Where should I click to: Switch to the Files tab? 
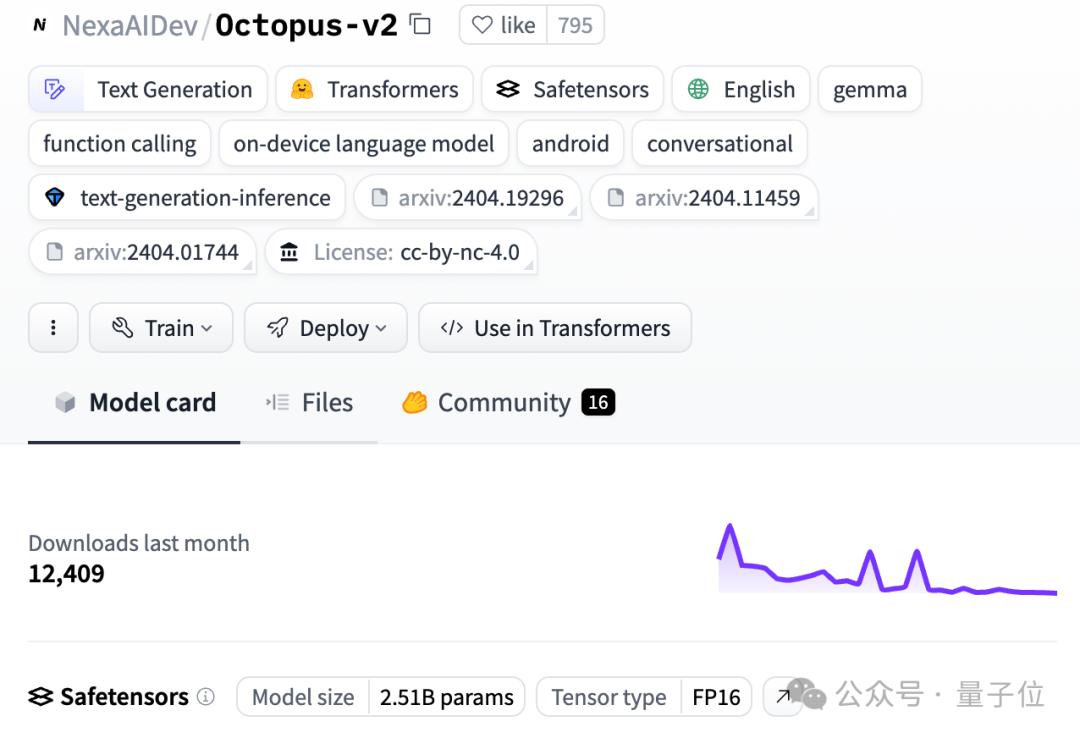coord(309,402)
